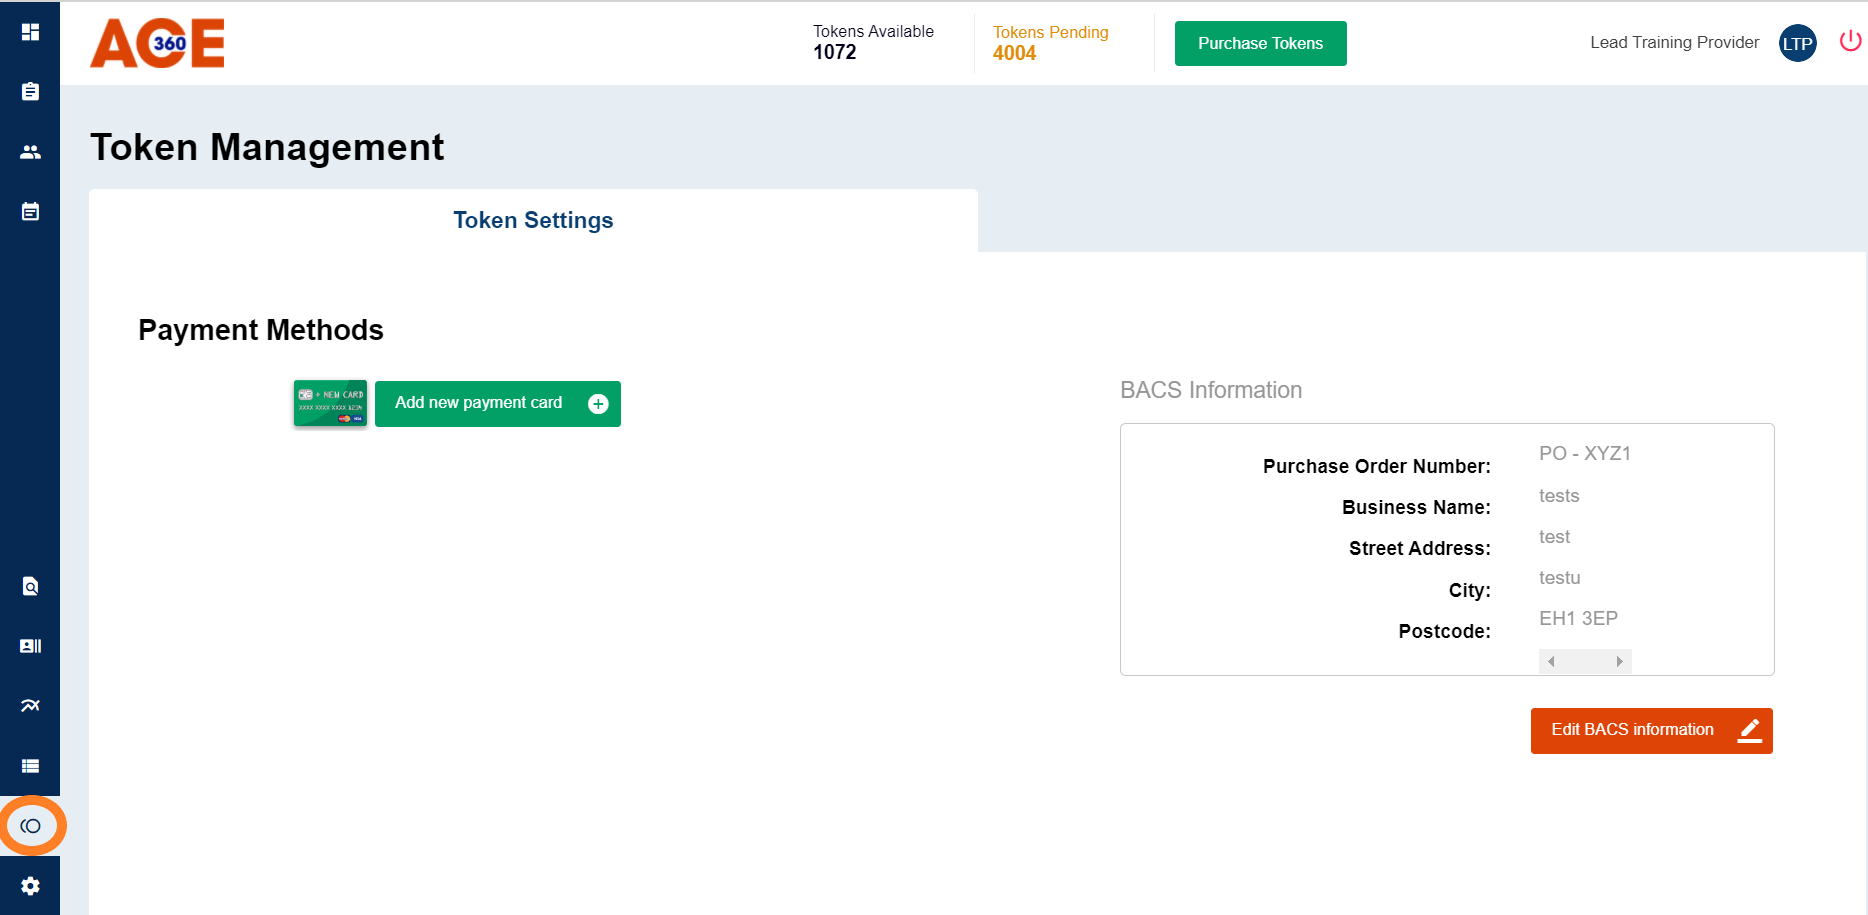Open the settings gear at the sidebar bottom
1868x915 pixels.
point(30,886)
